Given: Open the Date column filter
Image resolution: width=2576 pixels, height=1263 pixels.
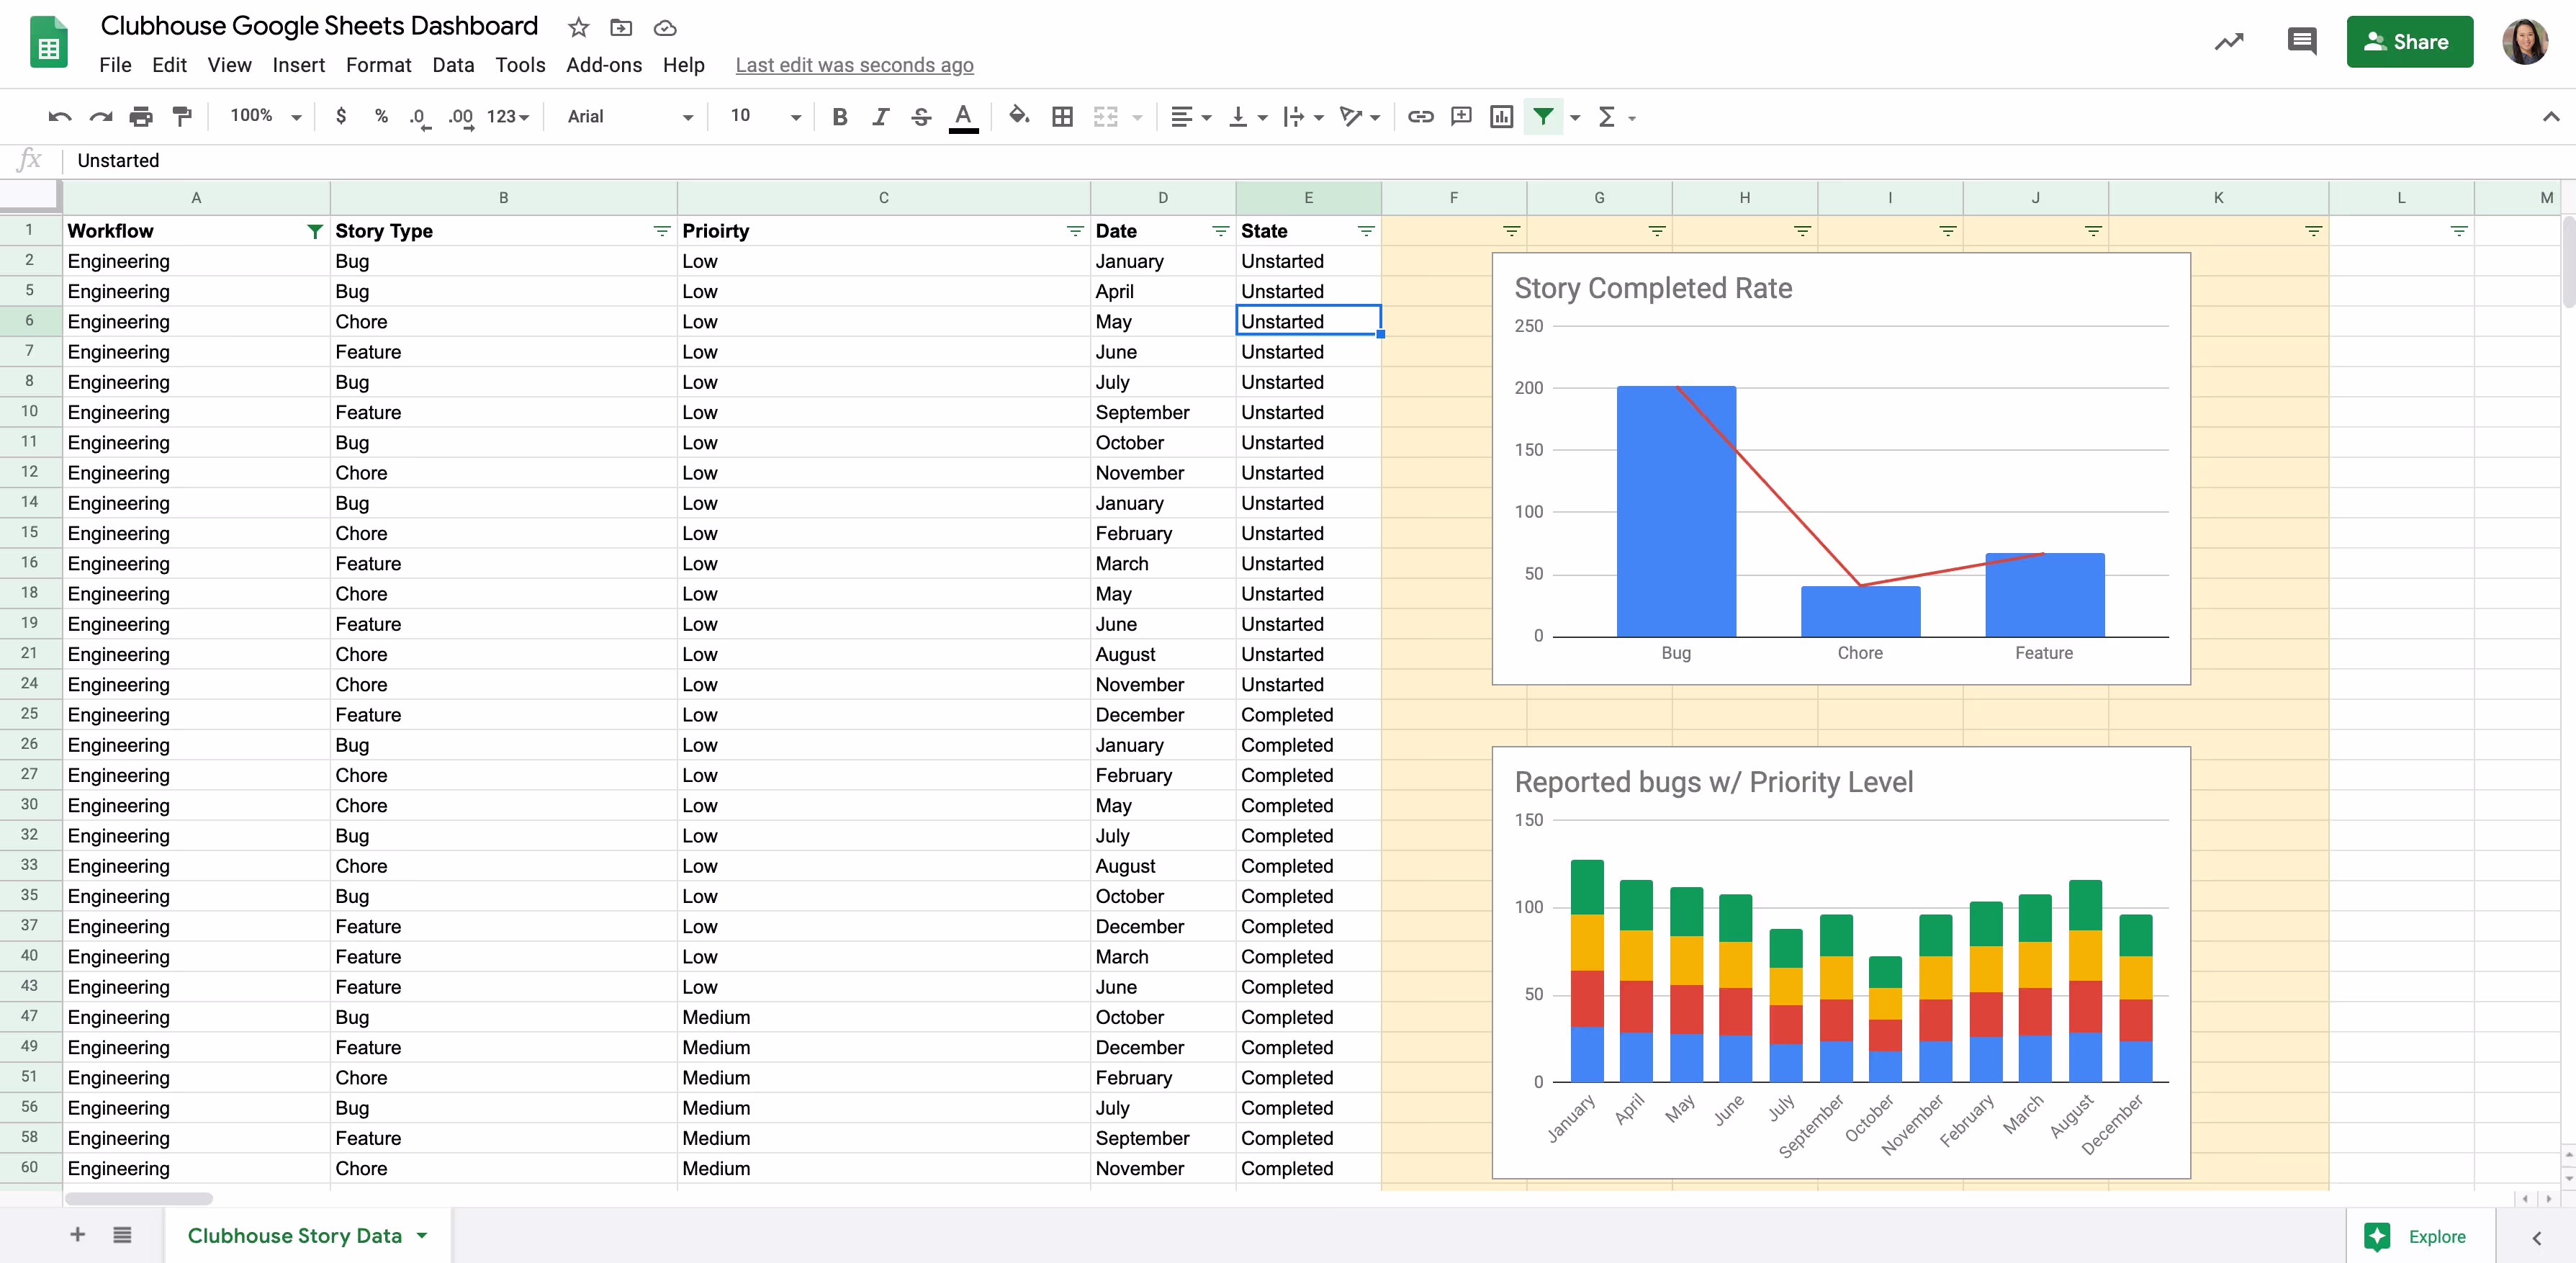Looking at the screenshot, I should pyautogui.click(x=1220, y=231).
